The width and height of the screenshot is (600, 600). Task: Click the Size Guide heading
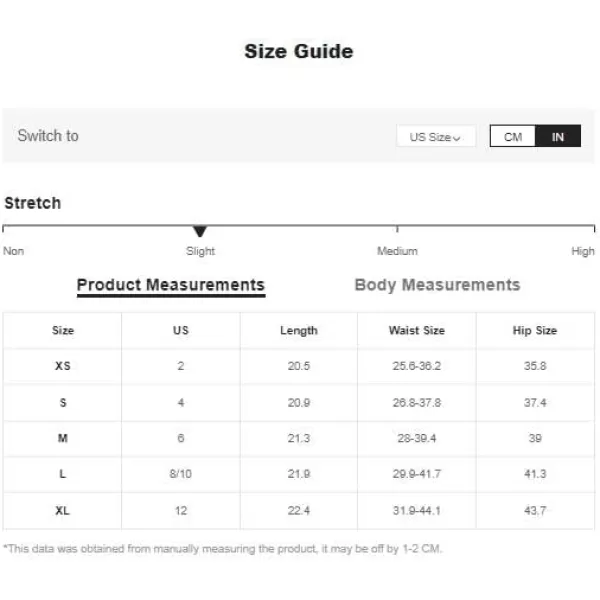coord(299,51)
